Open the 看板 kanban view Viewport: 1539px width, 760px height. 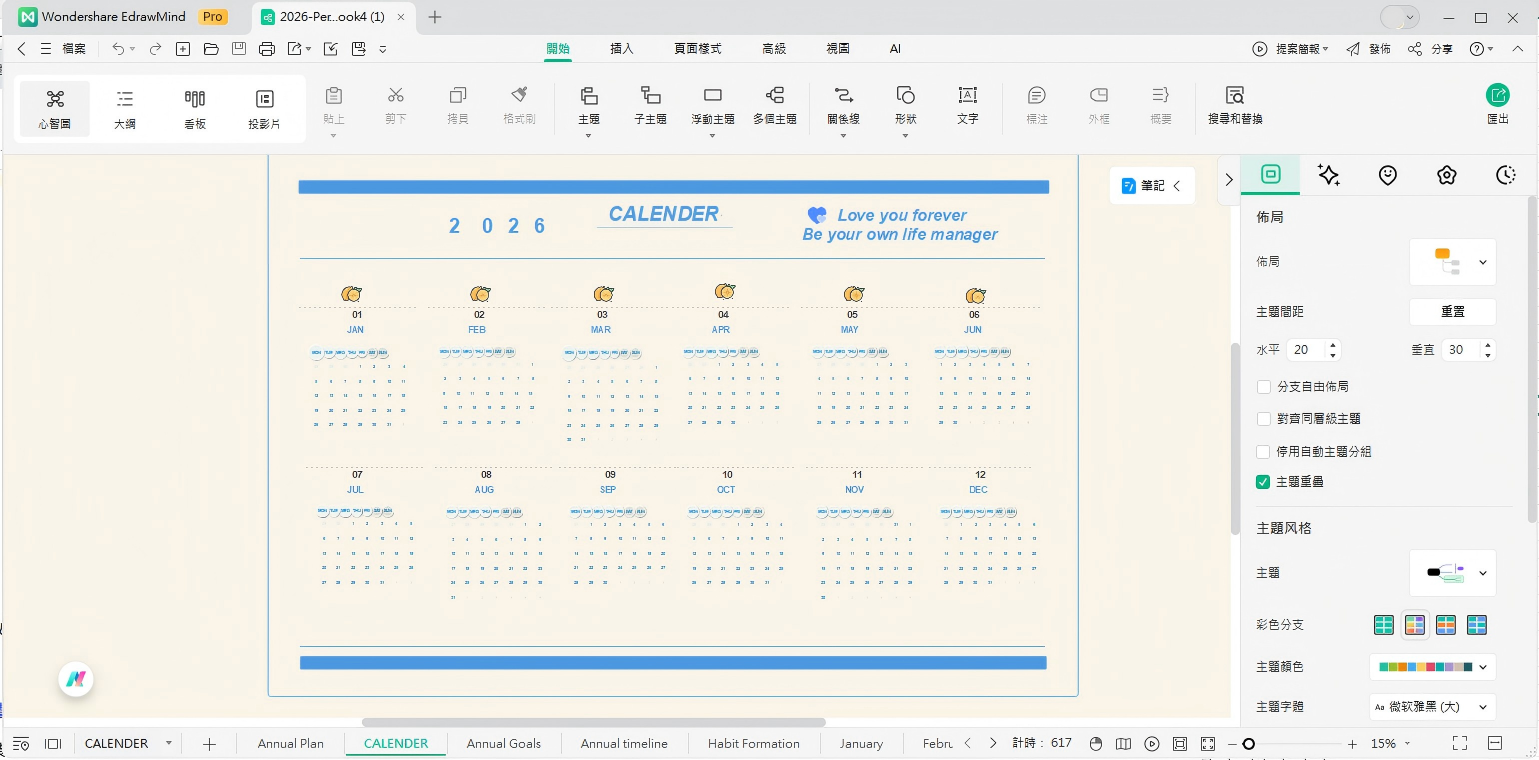pos(195,108)
